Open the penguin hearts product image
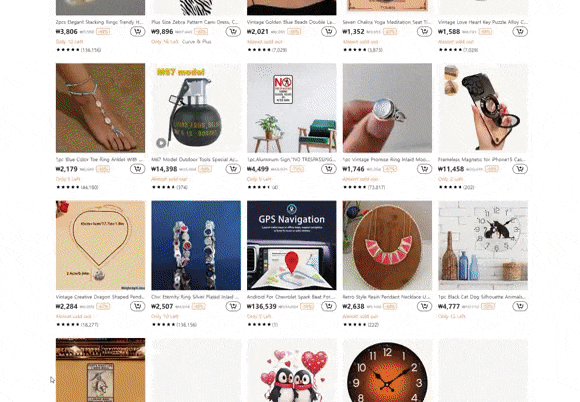The width and height of the screenshot is (580, 402). click(291, 370)
